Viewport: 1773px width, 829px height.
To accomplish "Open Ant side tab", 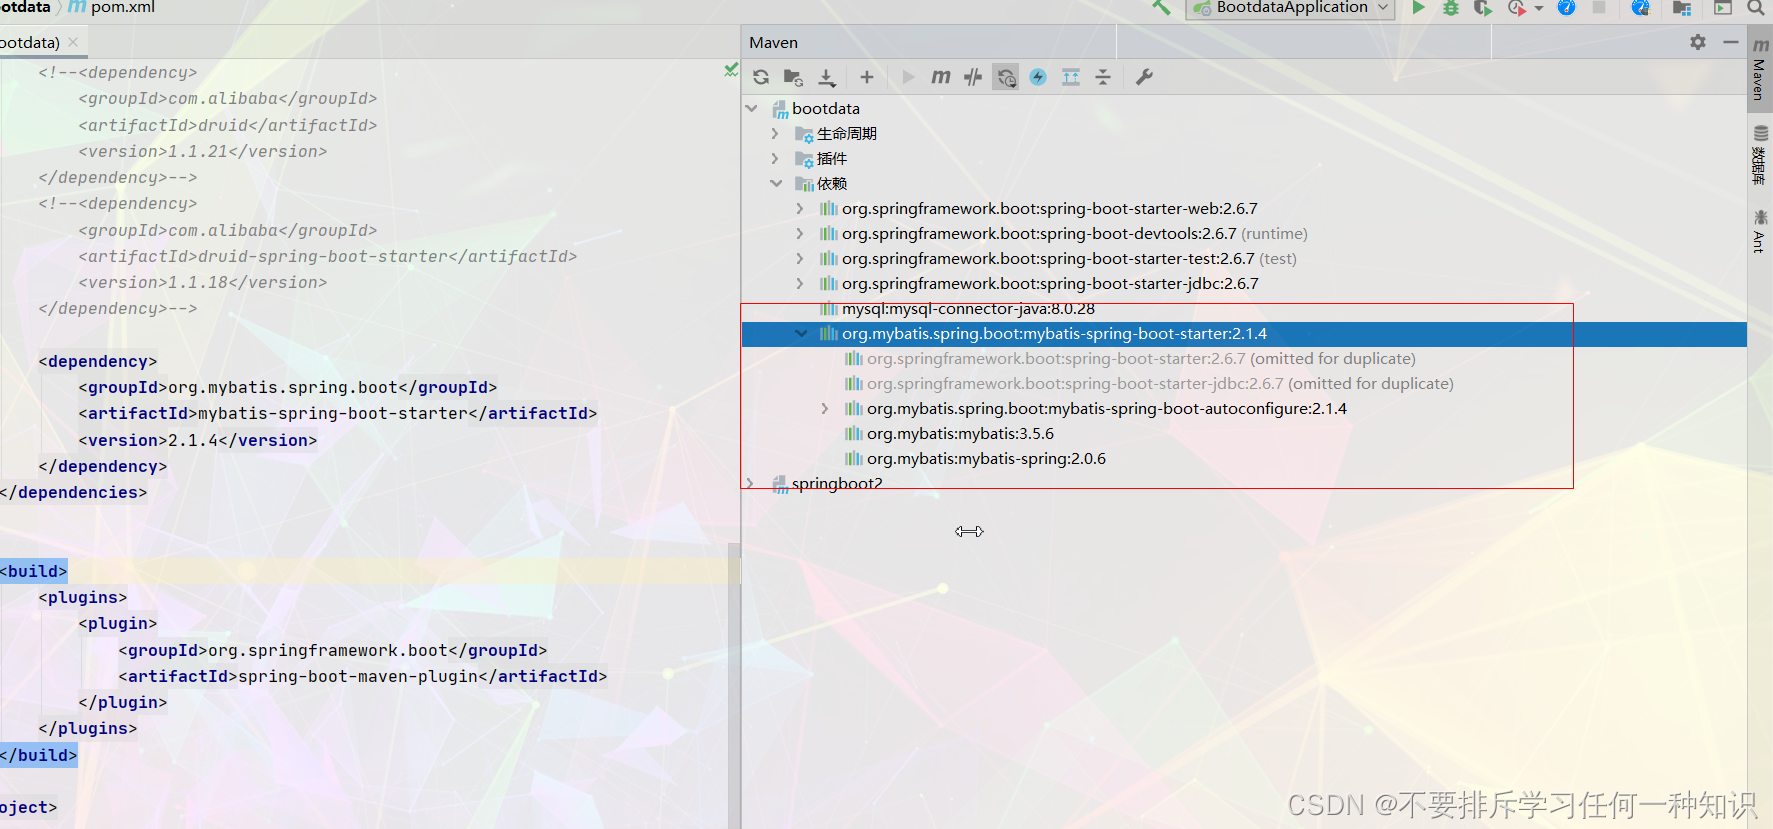I will tap(1760, 231).
